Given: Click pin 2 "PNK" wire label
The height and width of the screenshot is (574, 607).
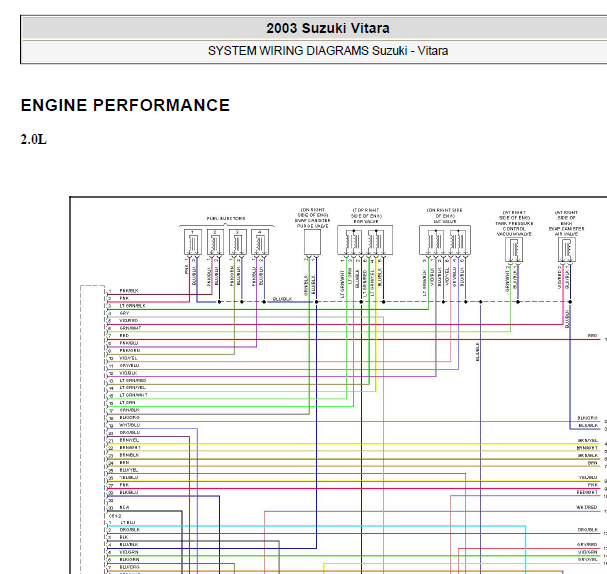Looking at the screenshot, I should (124, 298).
